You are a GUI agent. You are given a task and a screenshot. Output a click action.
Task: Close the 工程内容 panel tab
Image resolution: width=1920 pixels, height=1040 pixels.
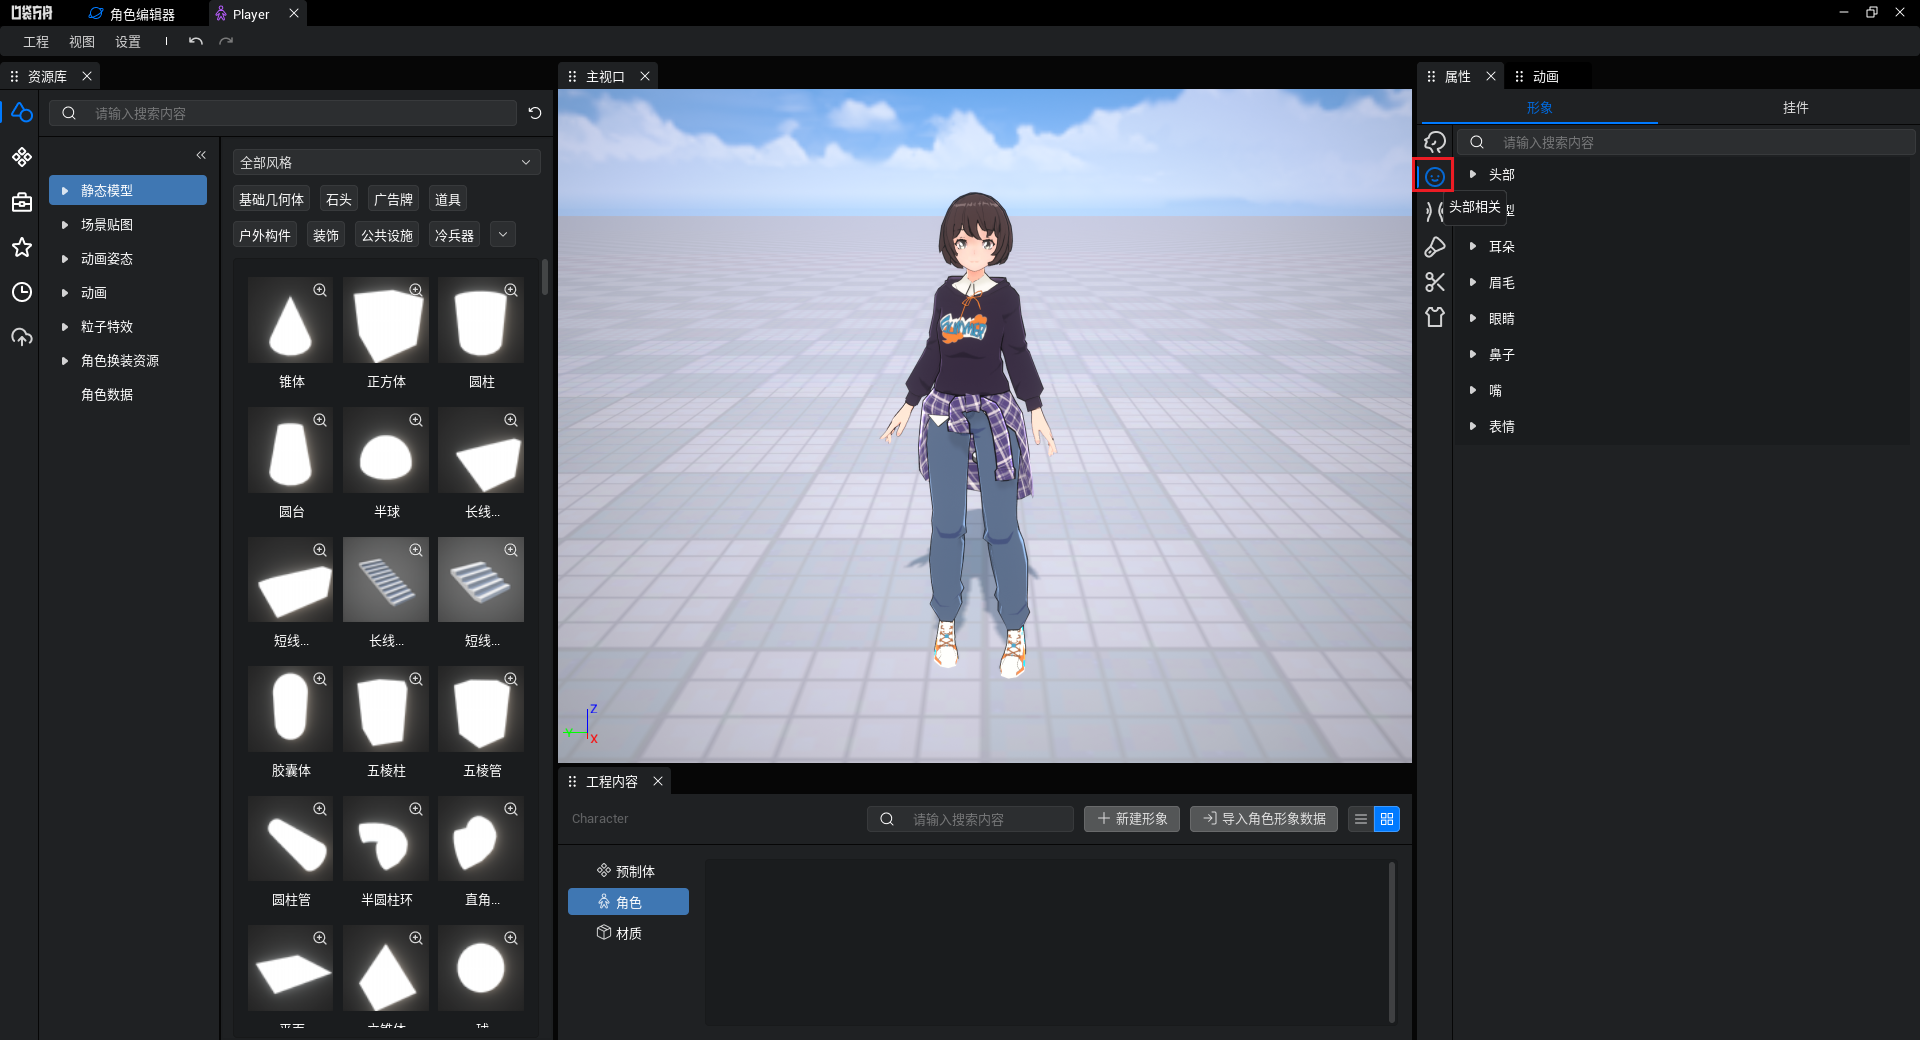pyautogui.click(x=658, y=781)
